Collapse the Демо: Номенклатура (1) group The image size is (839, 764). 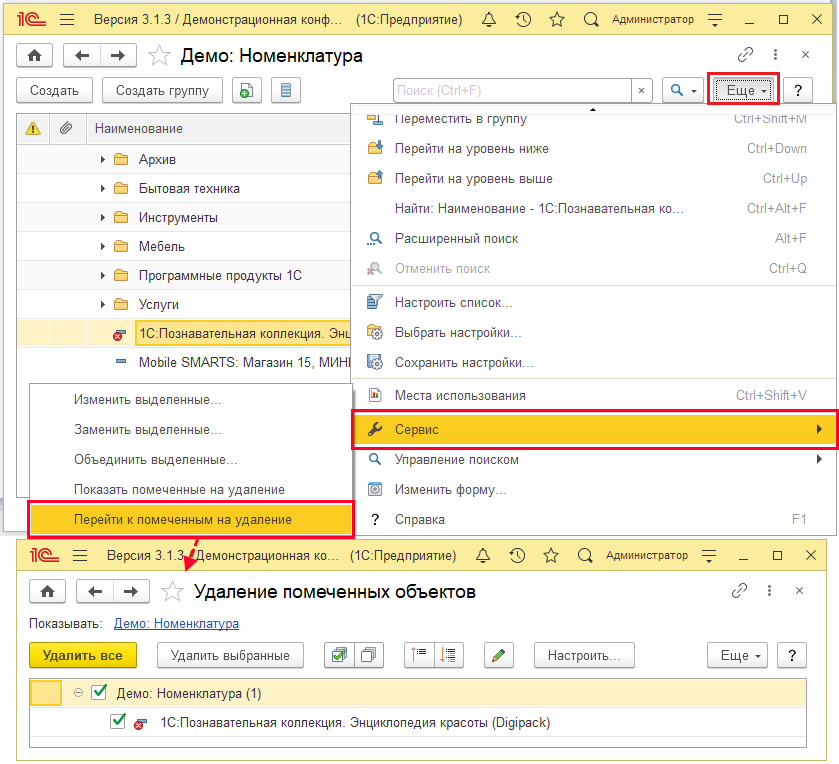(79, 693)
